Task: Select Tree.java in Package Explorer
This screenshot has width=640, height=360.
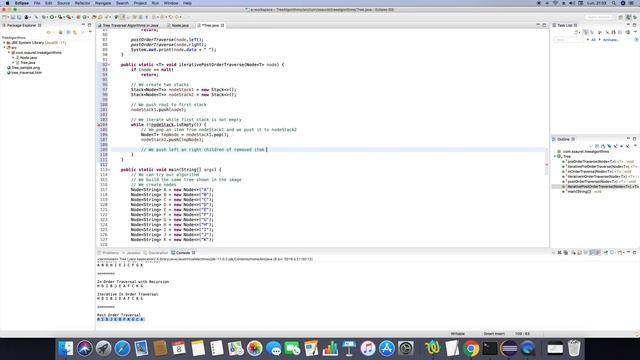Action: pos(28,62)
